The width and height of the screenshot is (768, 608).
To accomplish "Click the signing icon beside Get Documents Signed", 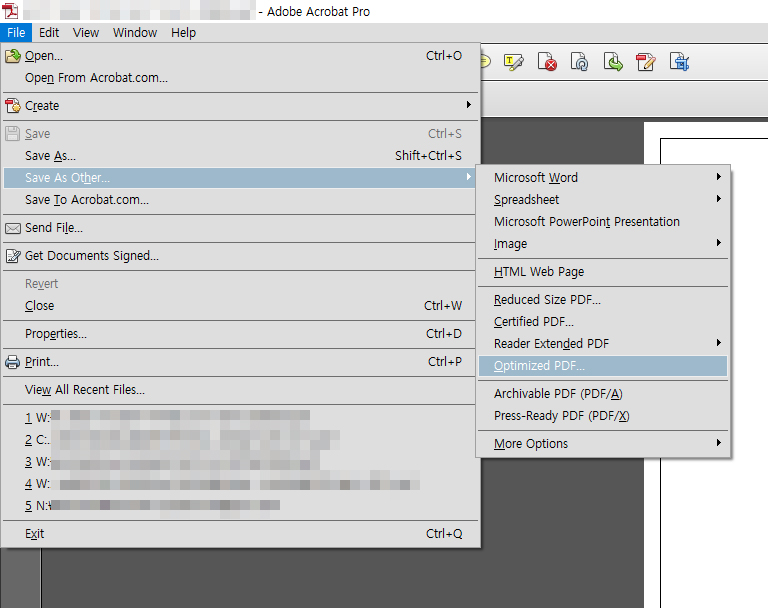I will [13, 256].
